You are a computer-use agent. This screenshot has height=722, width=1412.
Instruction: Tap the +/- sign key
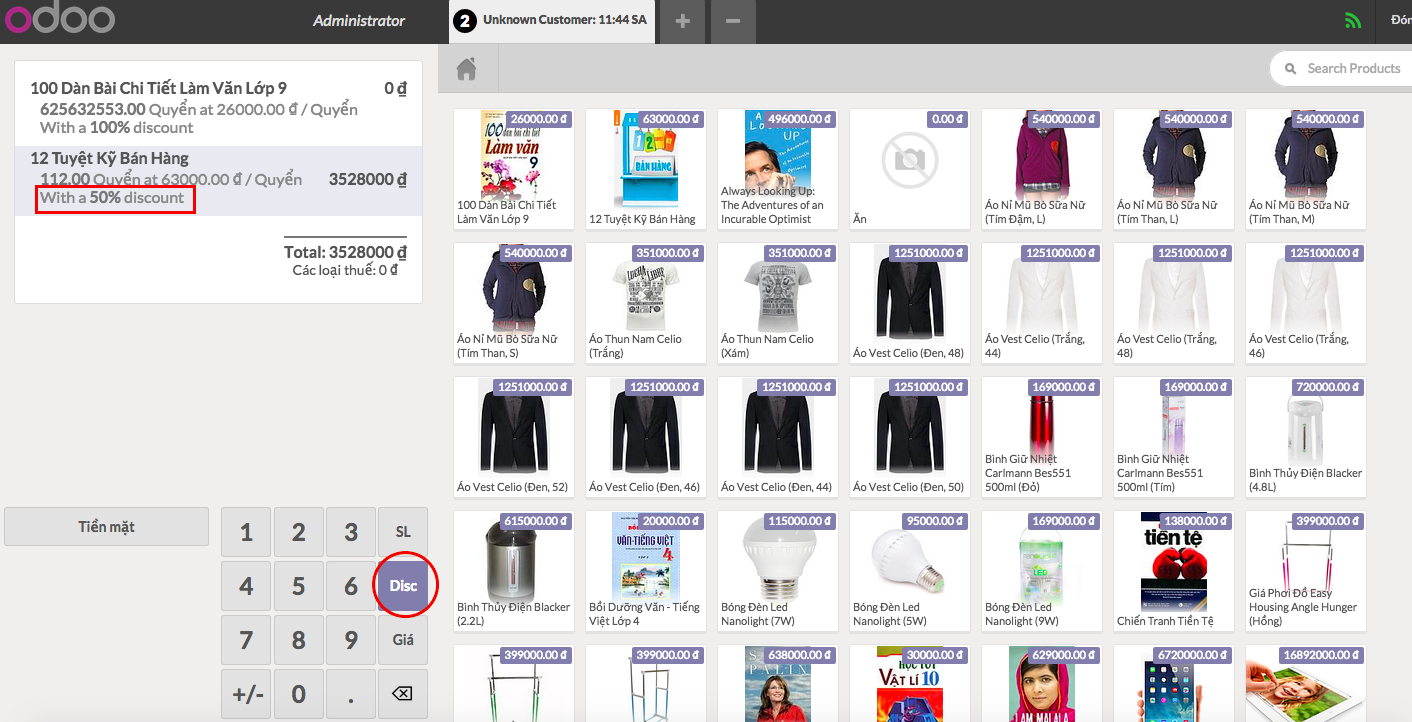(246, 694)
